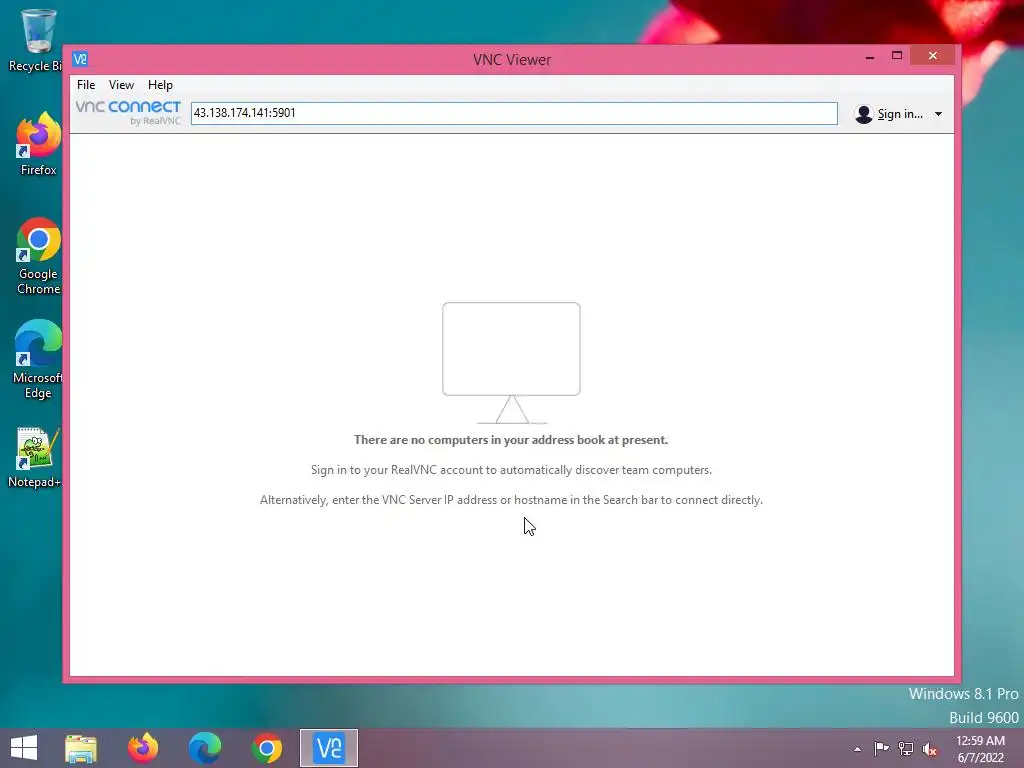Click the 'Alternatively, enter the VNC Server IP address' text
The height and width of the screenshot is (768, 1024).
click(511, 500)
